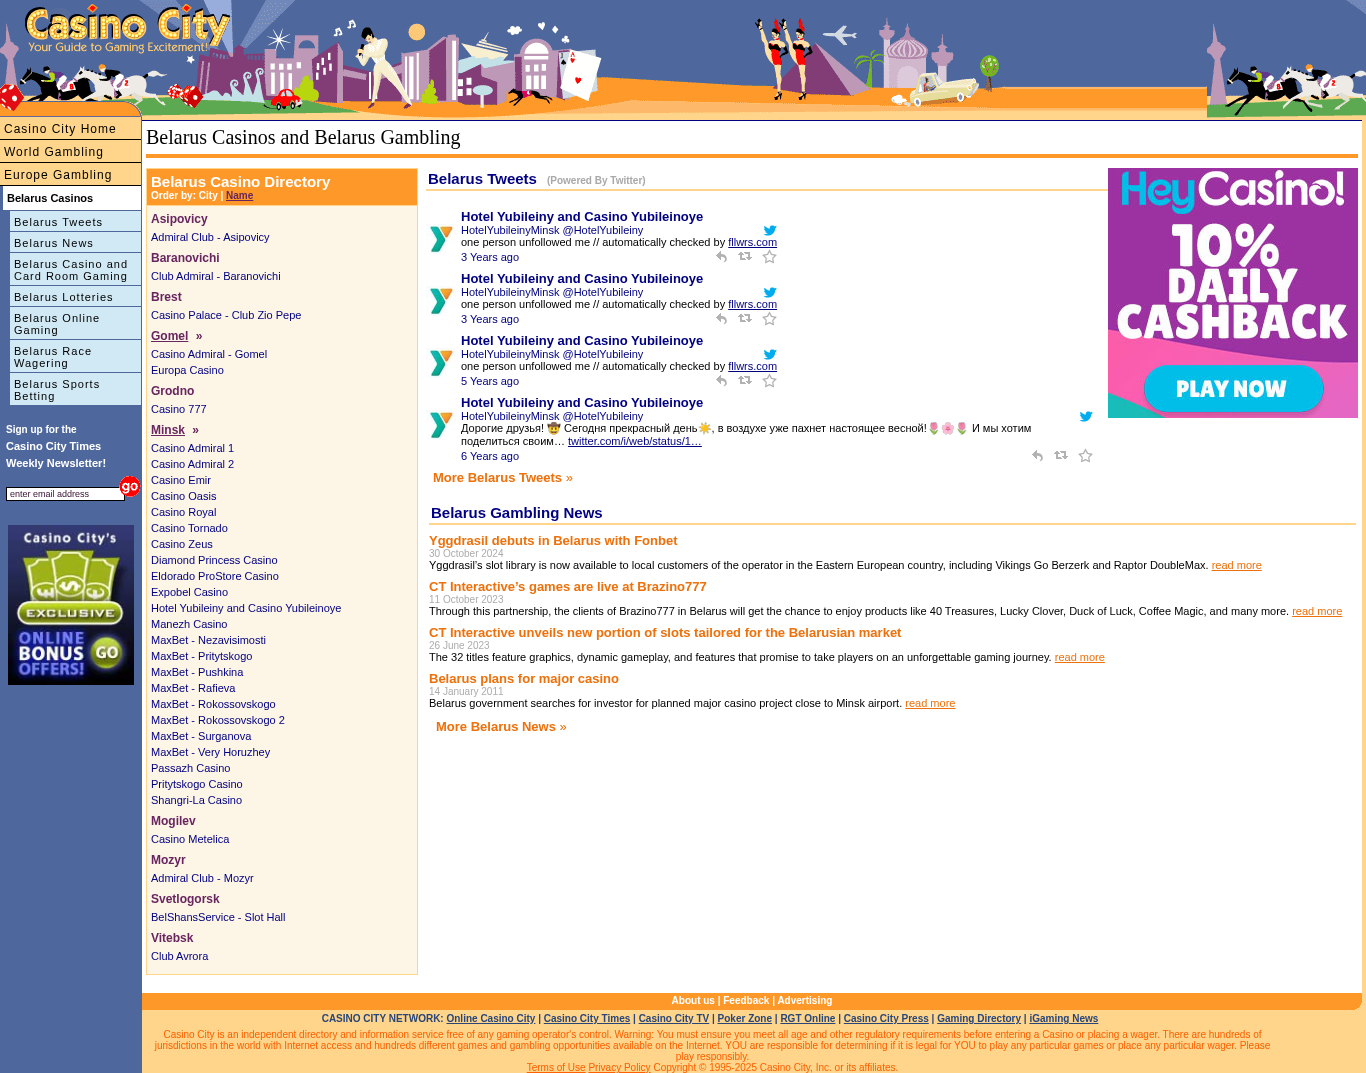Viewport: 1366px width, 1073px height.
Task: Open Shangri-La Casino listing
Action: pos(196,800)
